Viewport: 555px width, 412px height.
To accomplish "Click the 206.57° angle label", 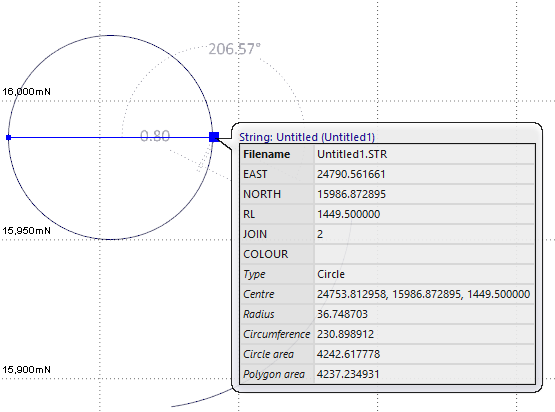I will tap(234, 49).
